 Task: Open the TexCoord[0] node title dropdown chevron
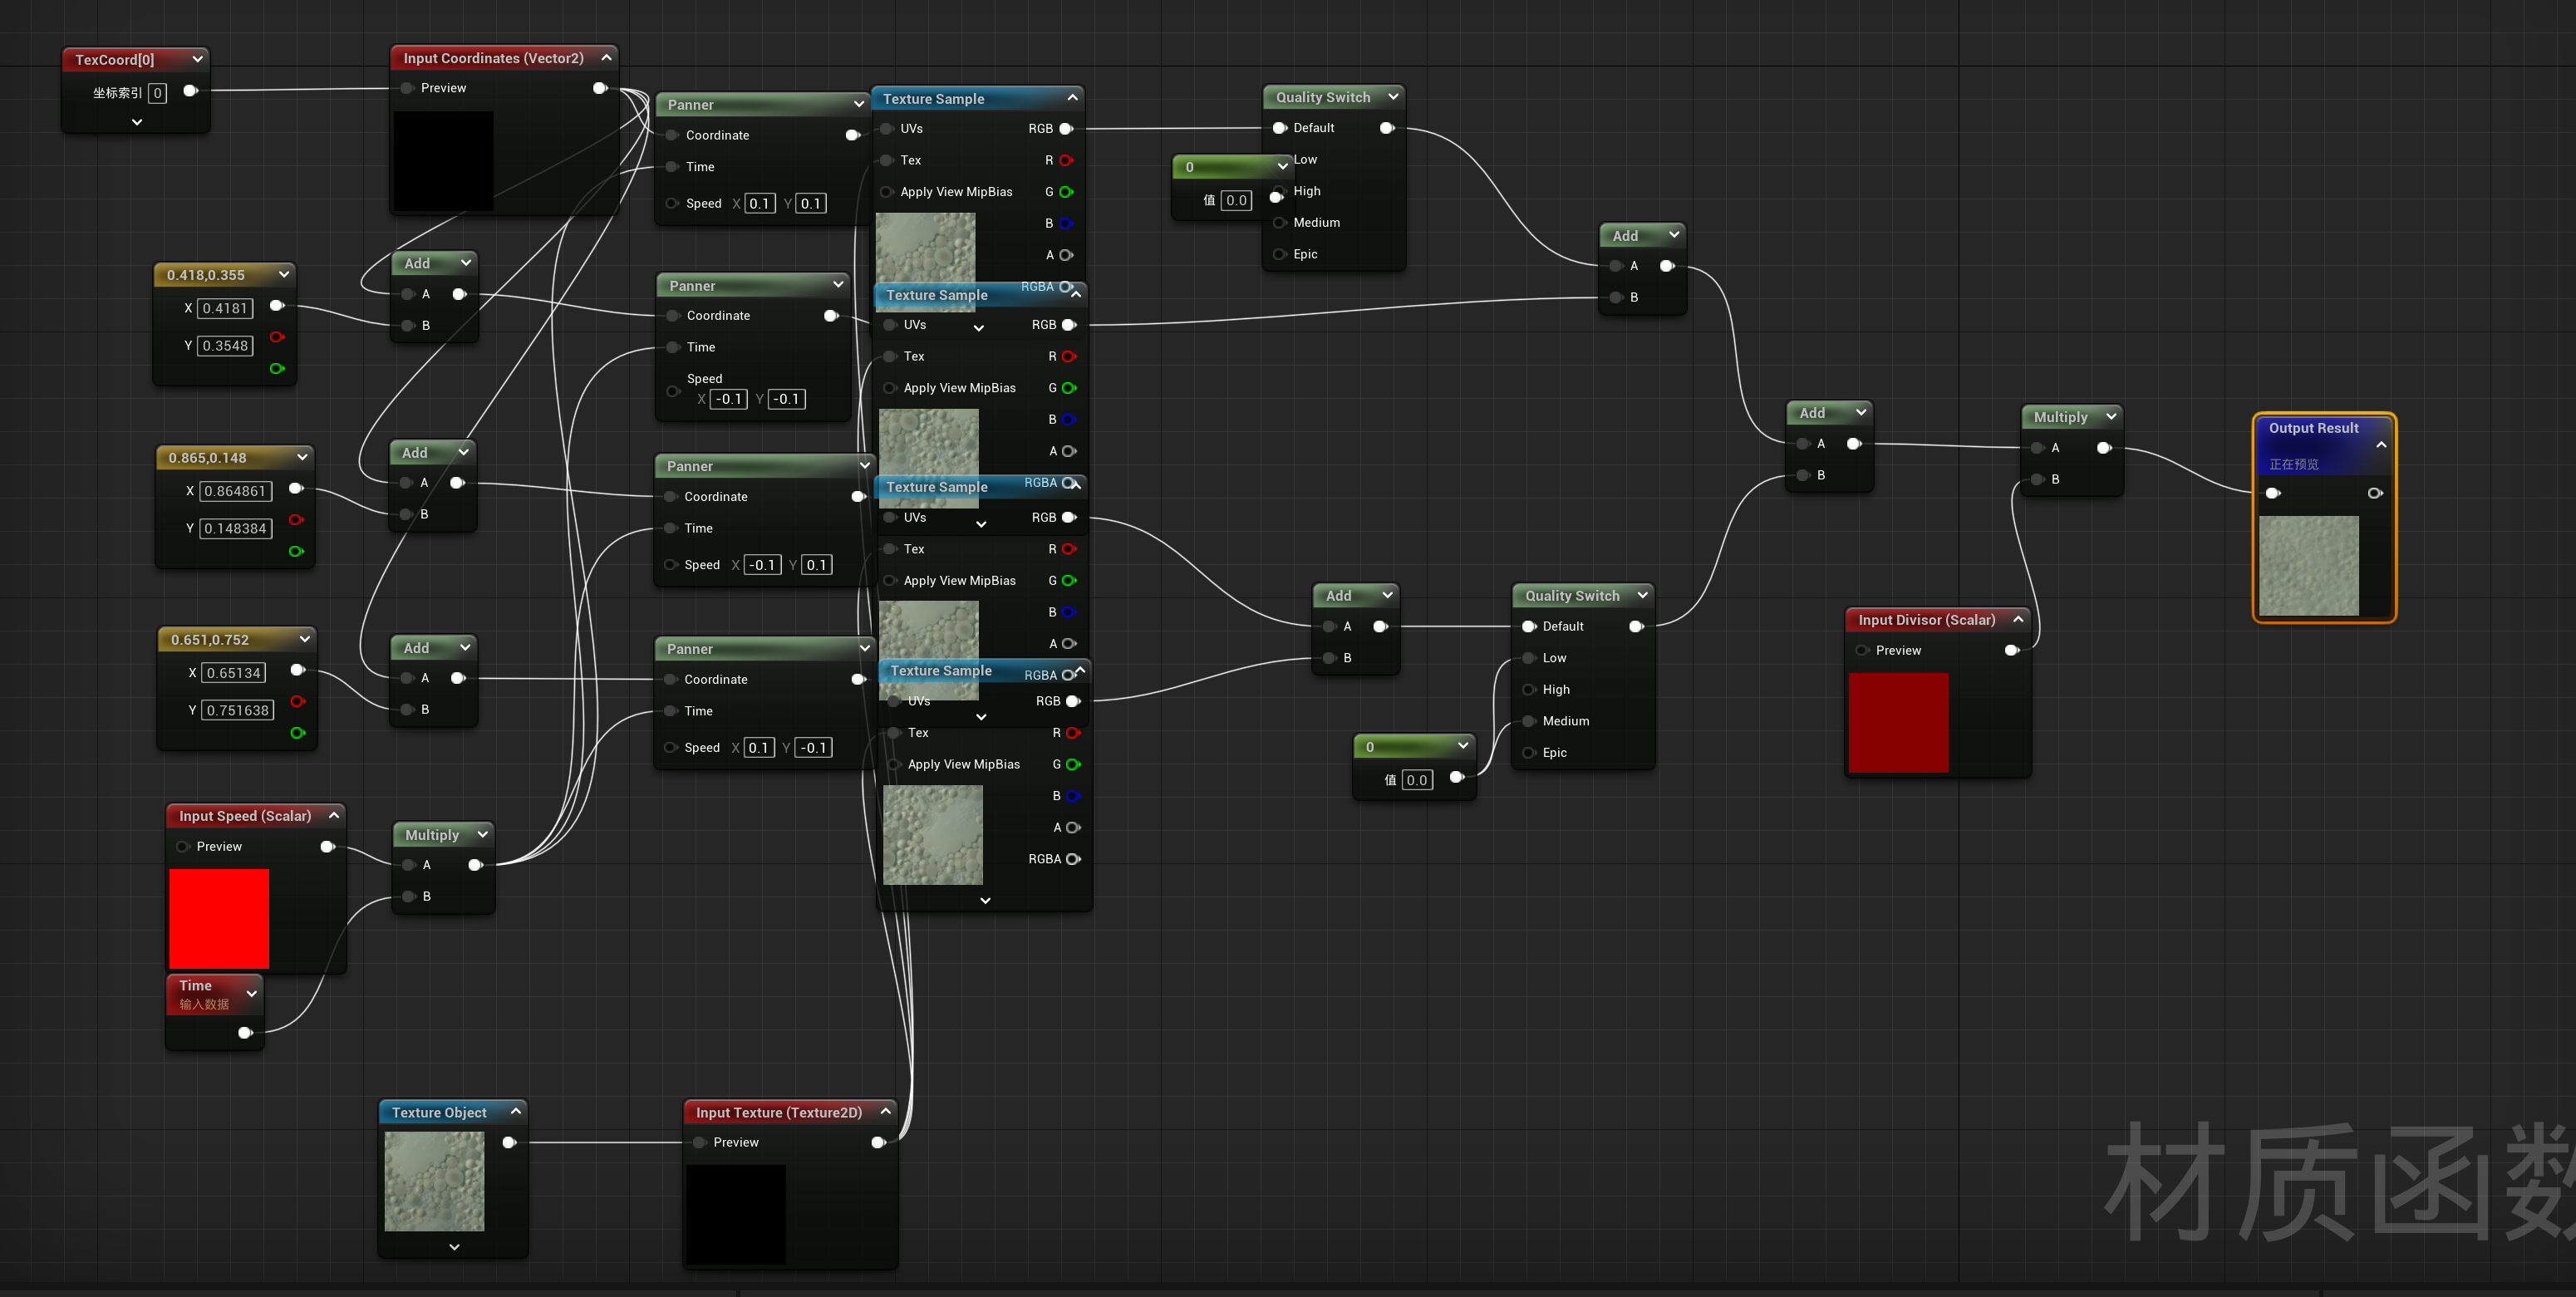pos(197,59)
